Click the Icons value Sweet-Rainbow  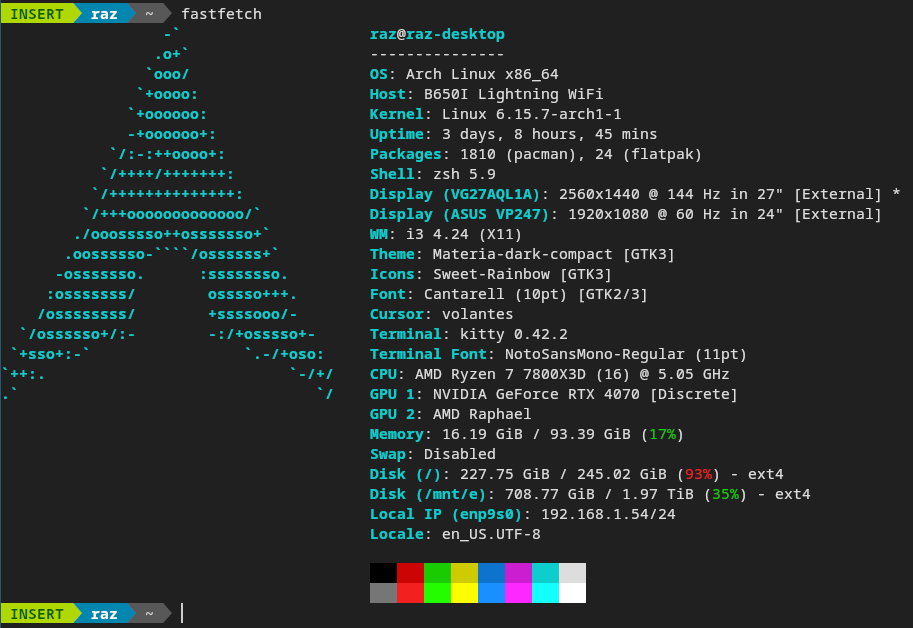click(x=491, y=274)
